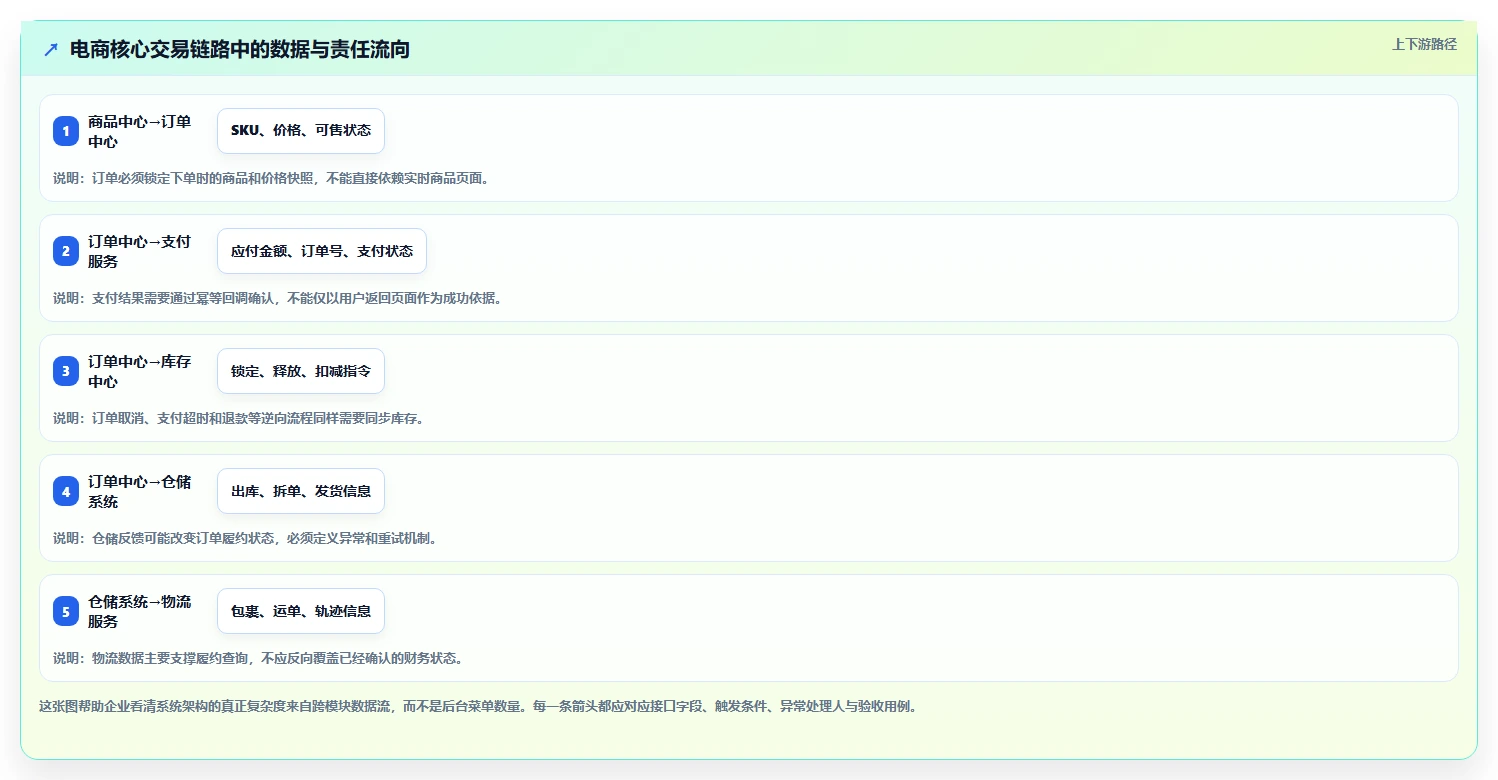Screen dimensions: 1498x780
Task: Click the note about warehouse feedback retry mechanism
Action: point(245,538)
